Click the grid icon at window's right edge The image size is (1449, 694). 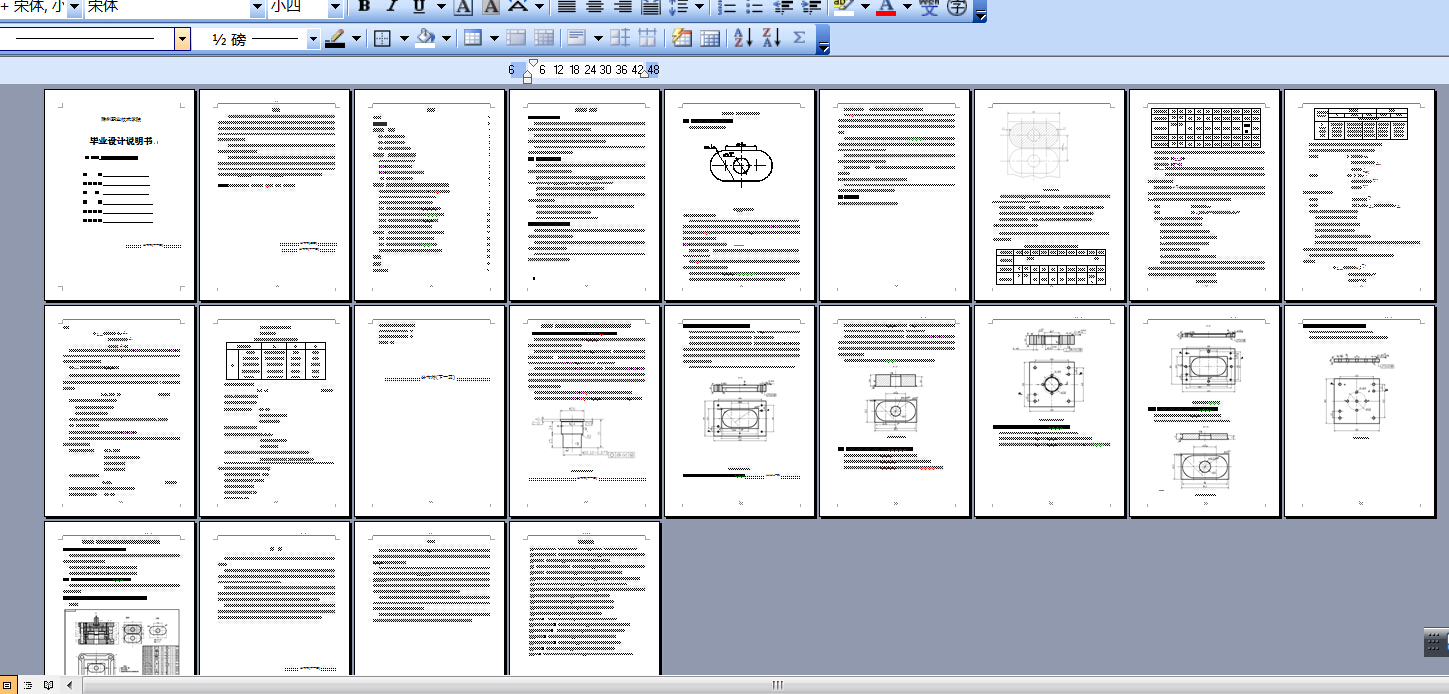(x=1435, y=643)
